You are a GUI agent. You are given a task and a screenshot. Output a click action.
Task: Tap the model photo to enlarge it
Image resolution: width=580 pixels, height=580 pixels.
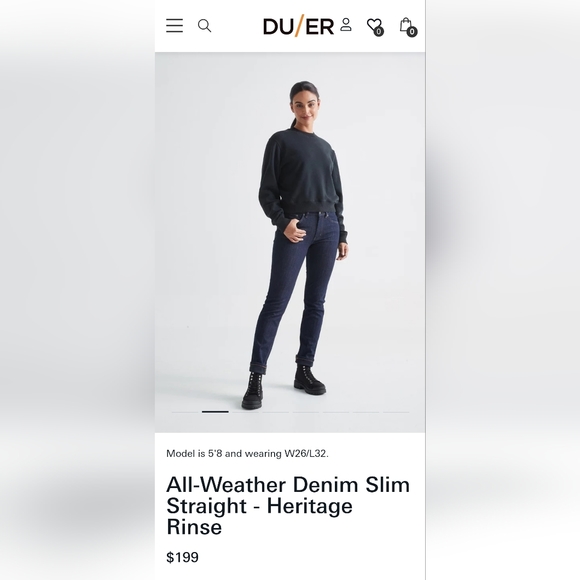click(x=290, y=242)
